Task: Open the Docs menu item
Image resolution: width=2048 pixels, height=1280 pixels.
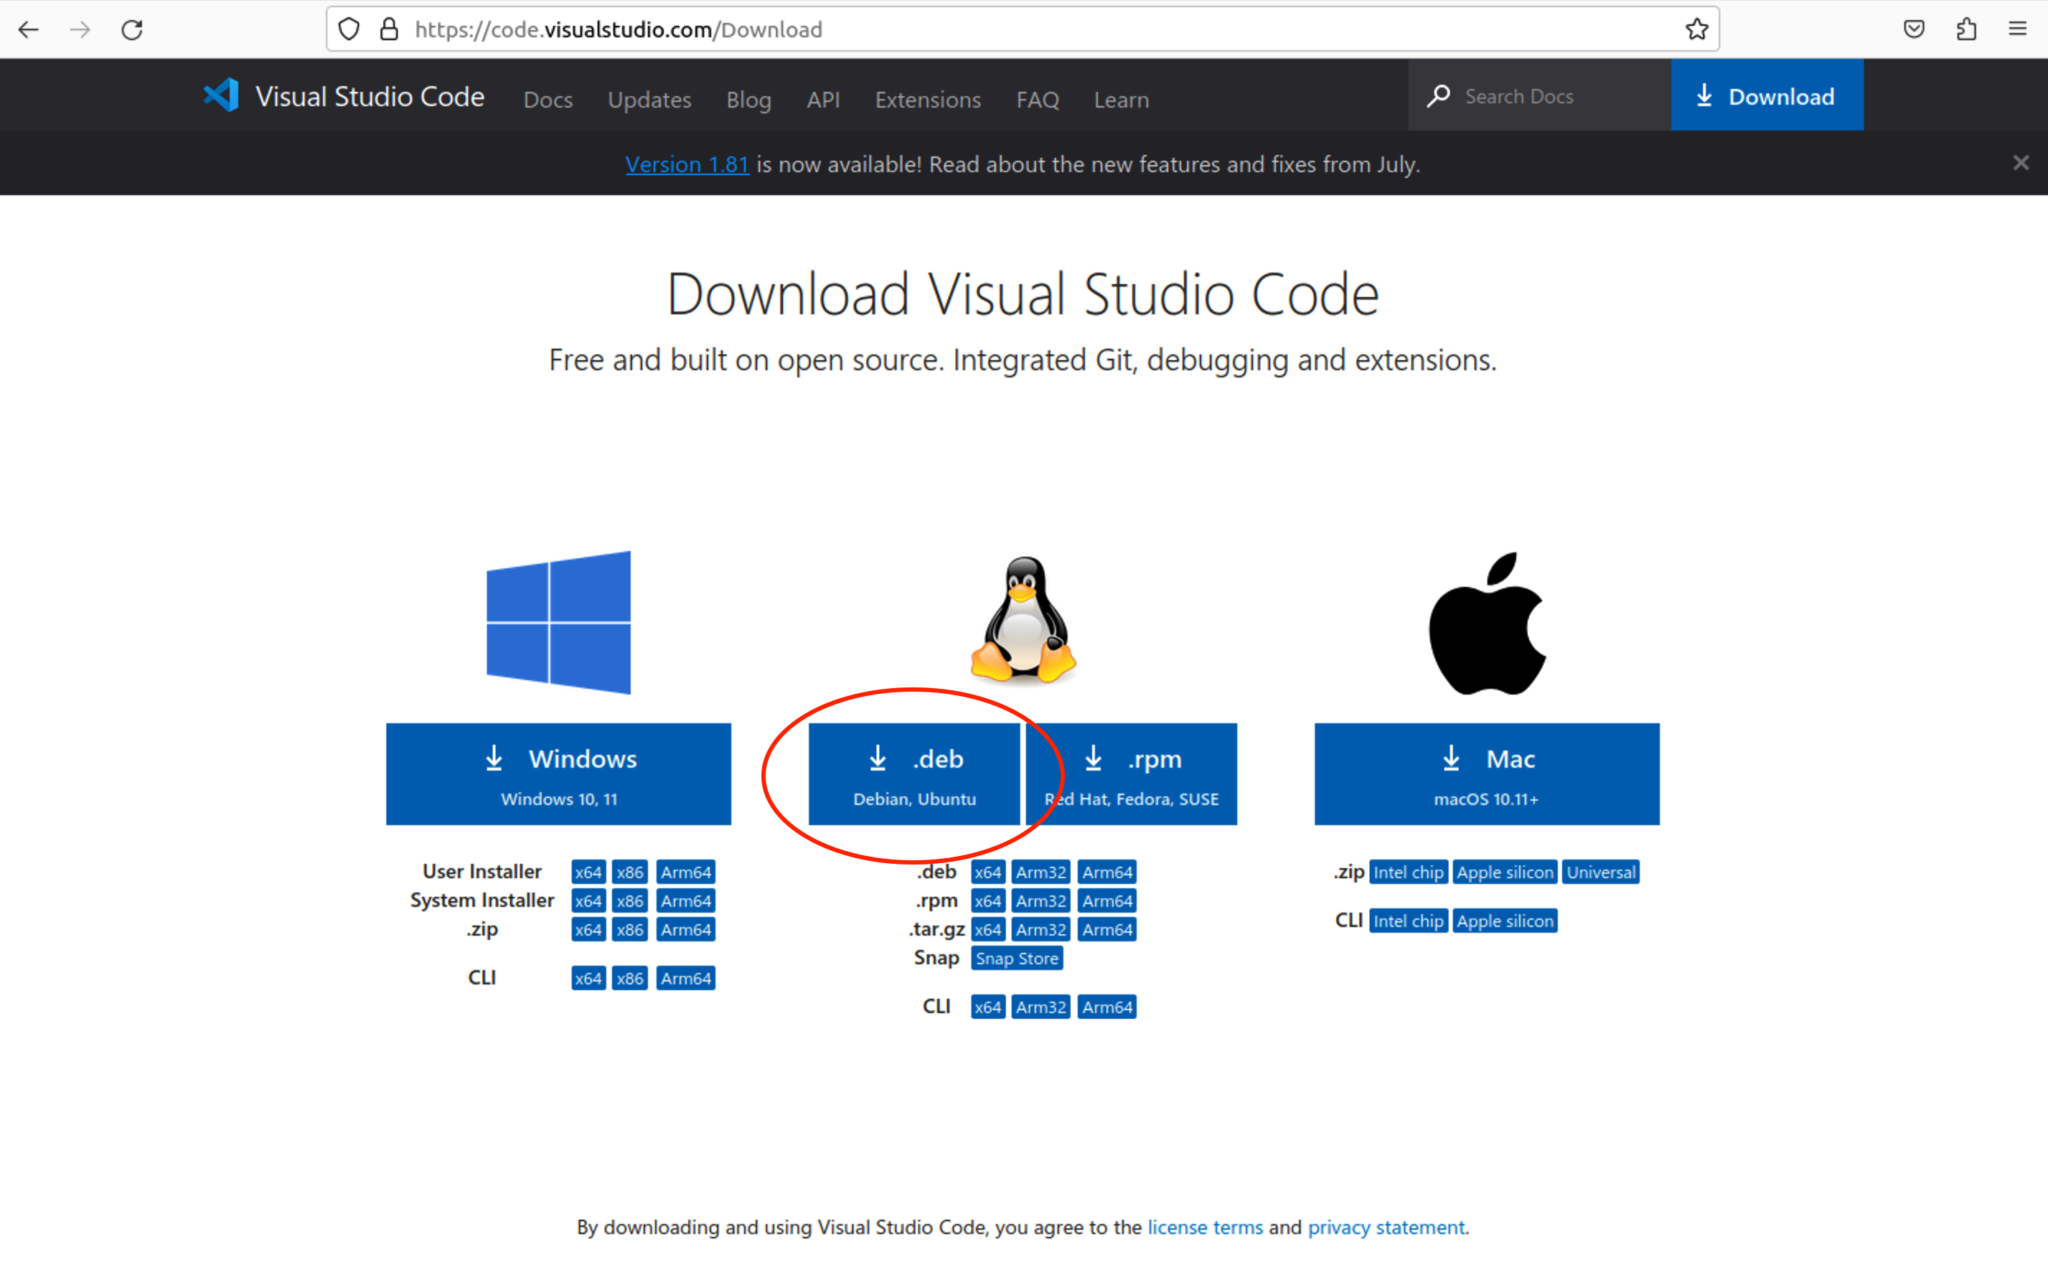Action: tap(547, 99)
